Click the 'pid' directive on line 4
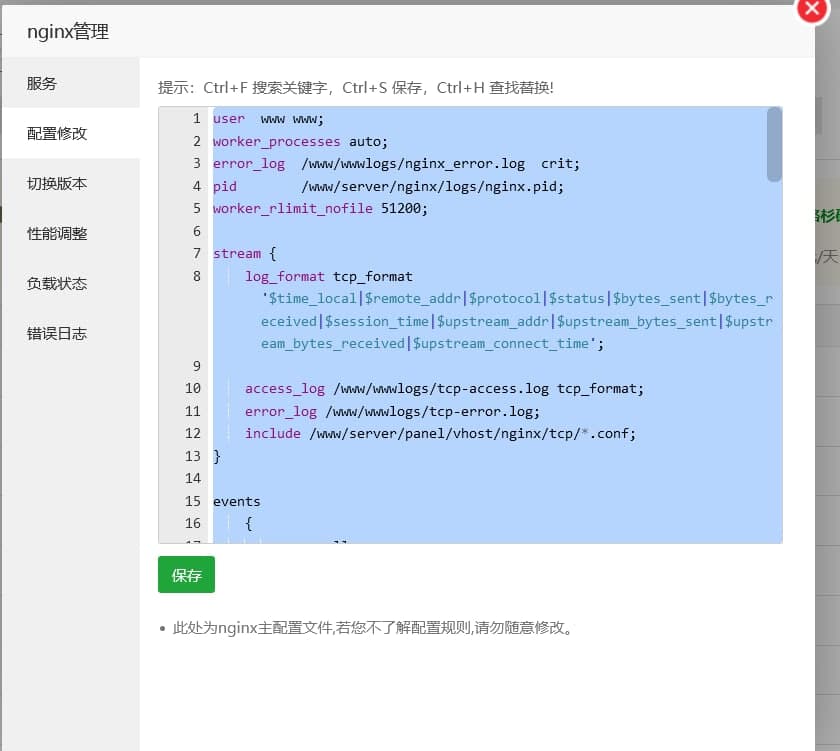This screenshot has width=840, height=751. (x=224, y=186)
